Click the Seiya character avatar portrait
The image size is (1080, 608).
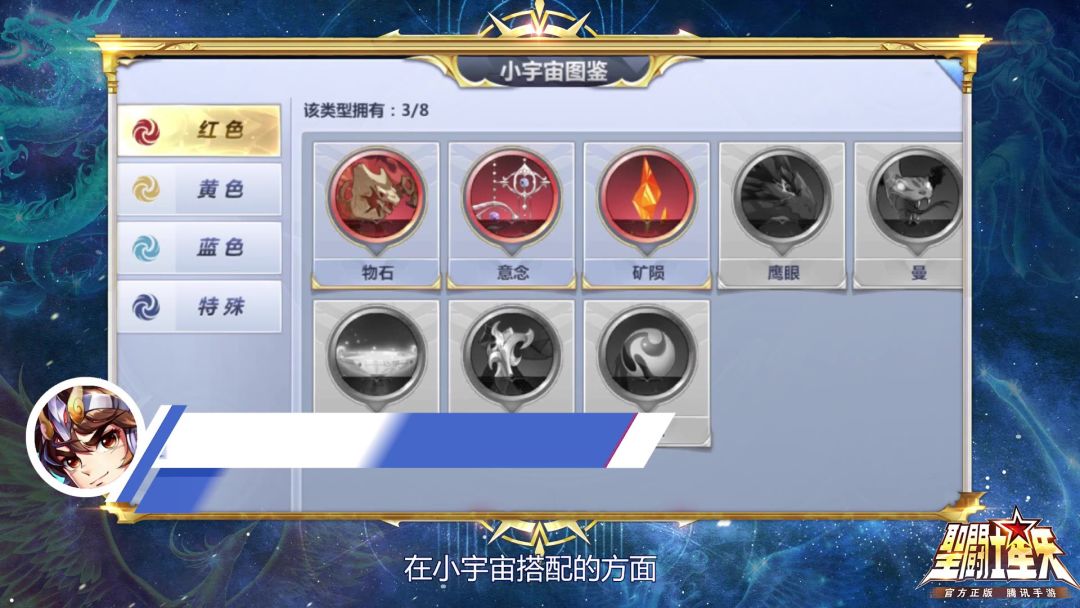pos(86,437)
